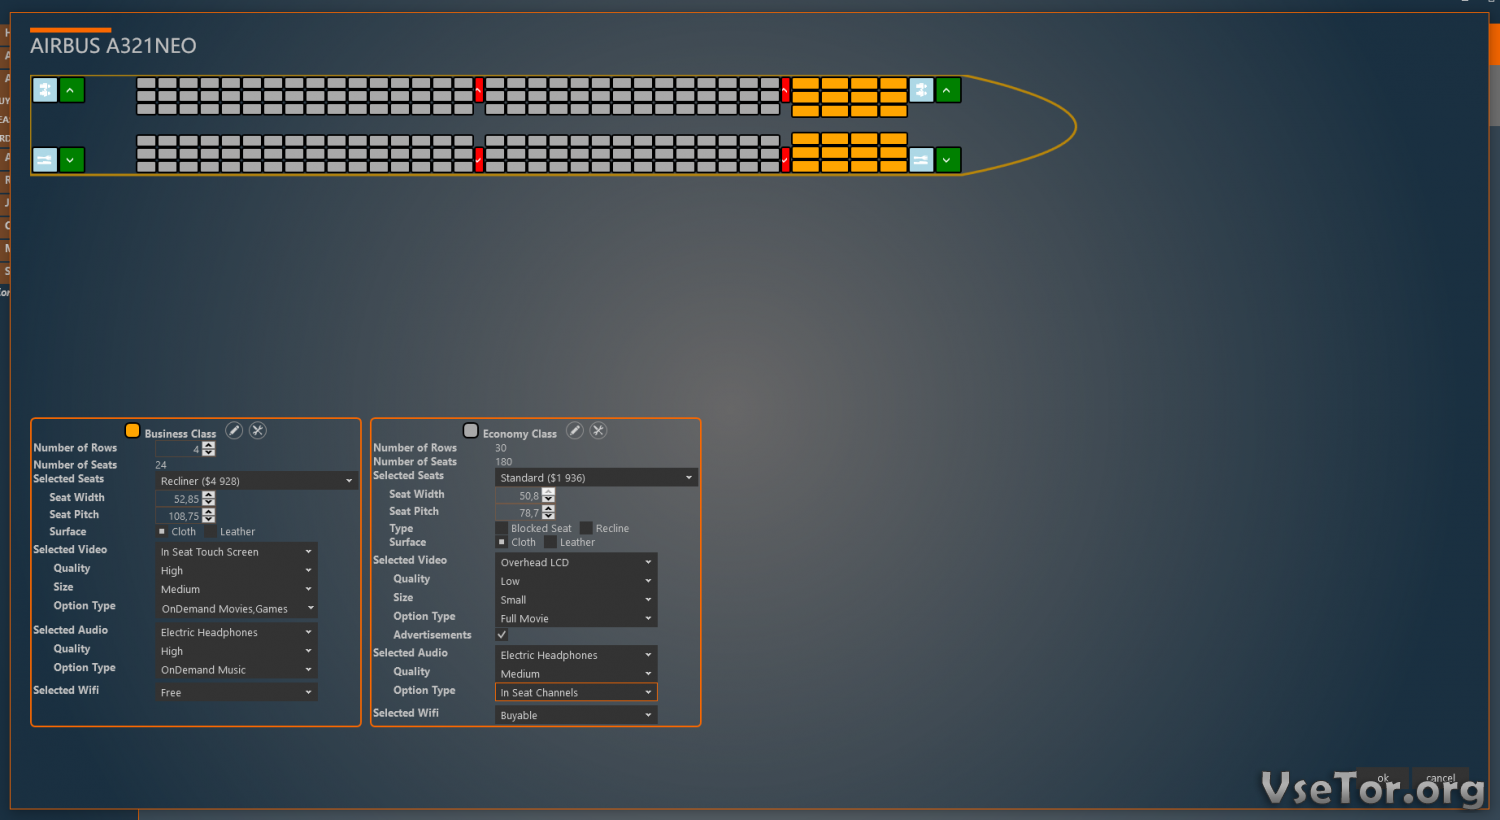Click the Business Class tools icon

click(258, 431)
